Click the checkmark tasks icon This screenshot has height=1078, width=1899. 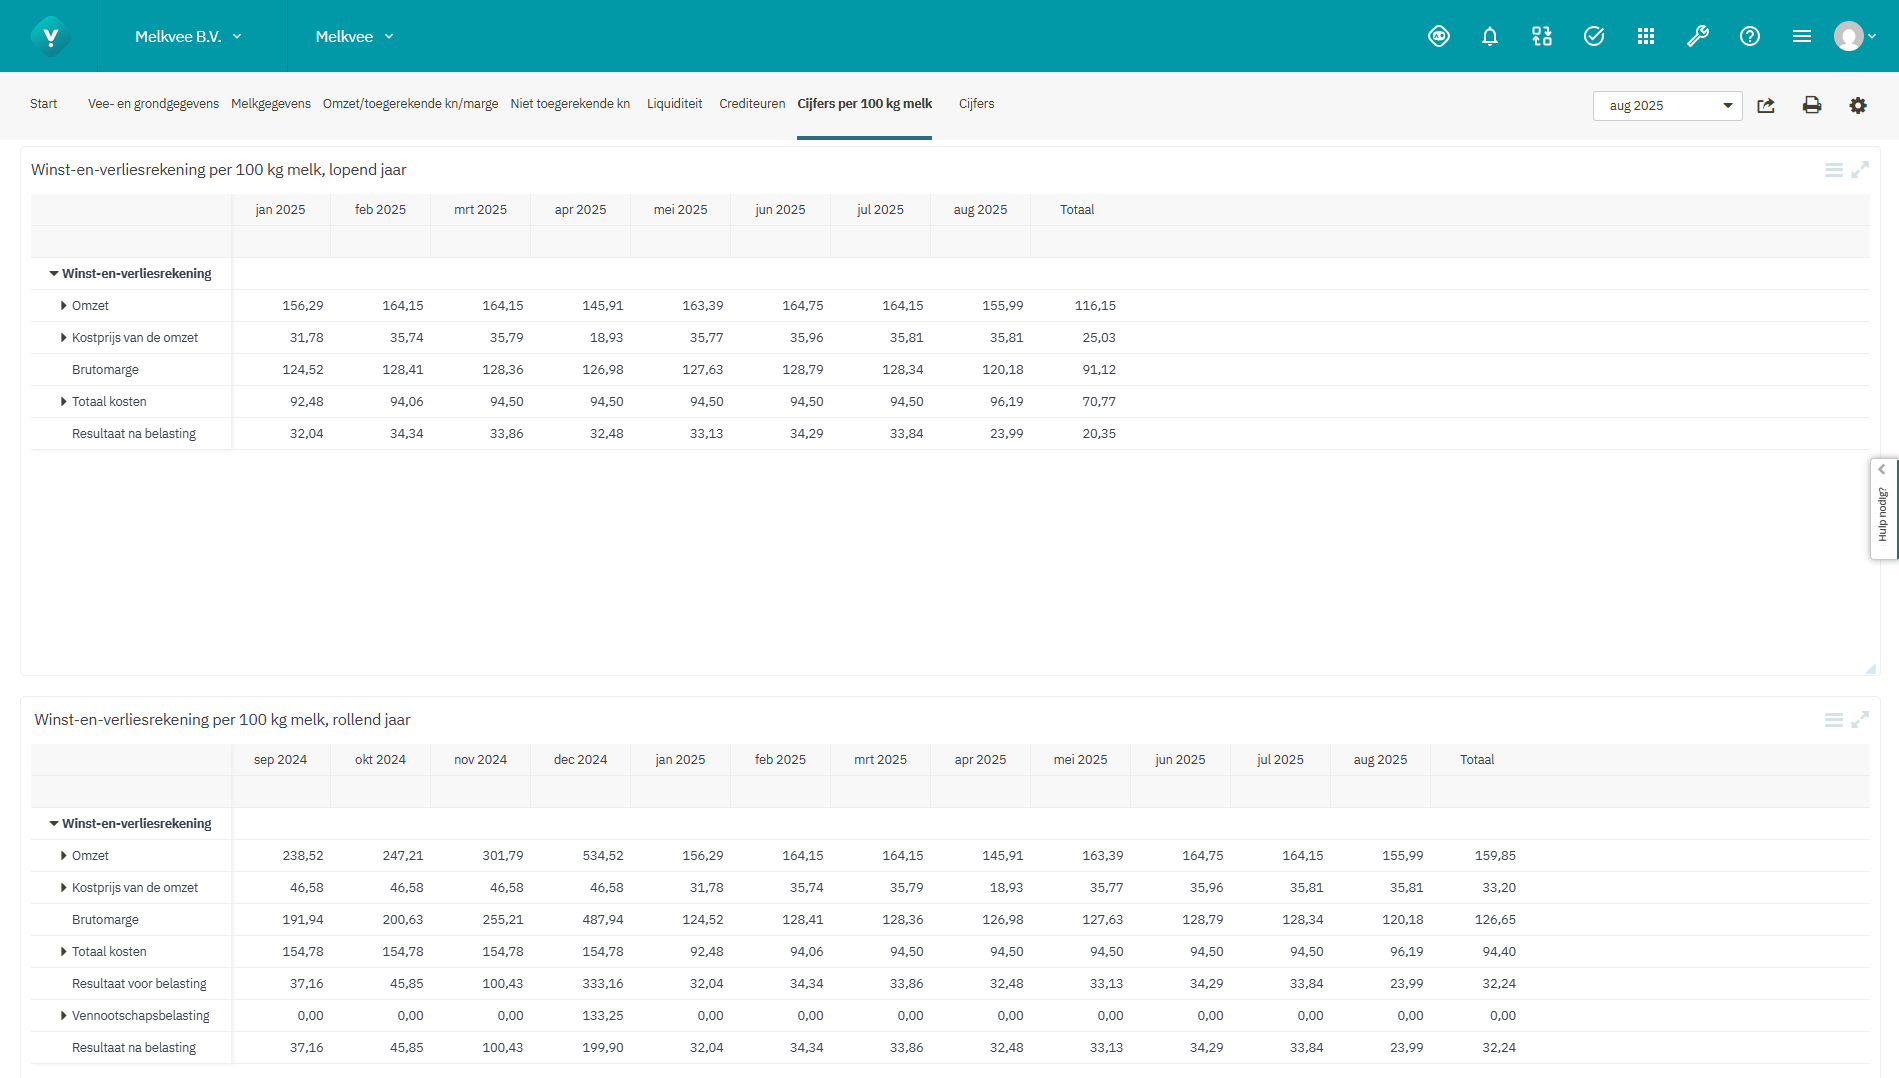(x=1593, y=37)
